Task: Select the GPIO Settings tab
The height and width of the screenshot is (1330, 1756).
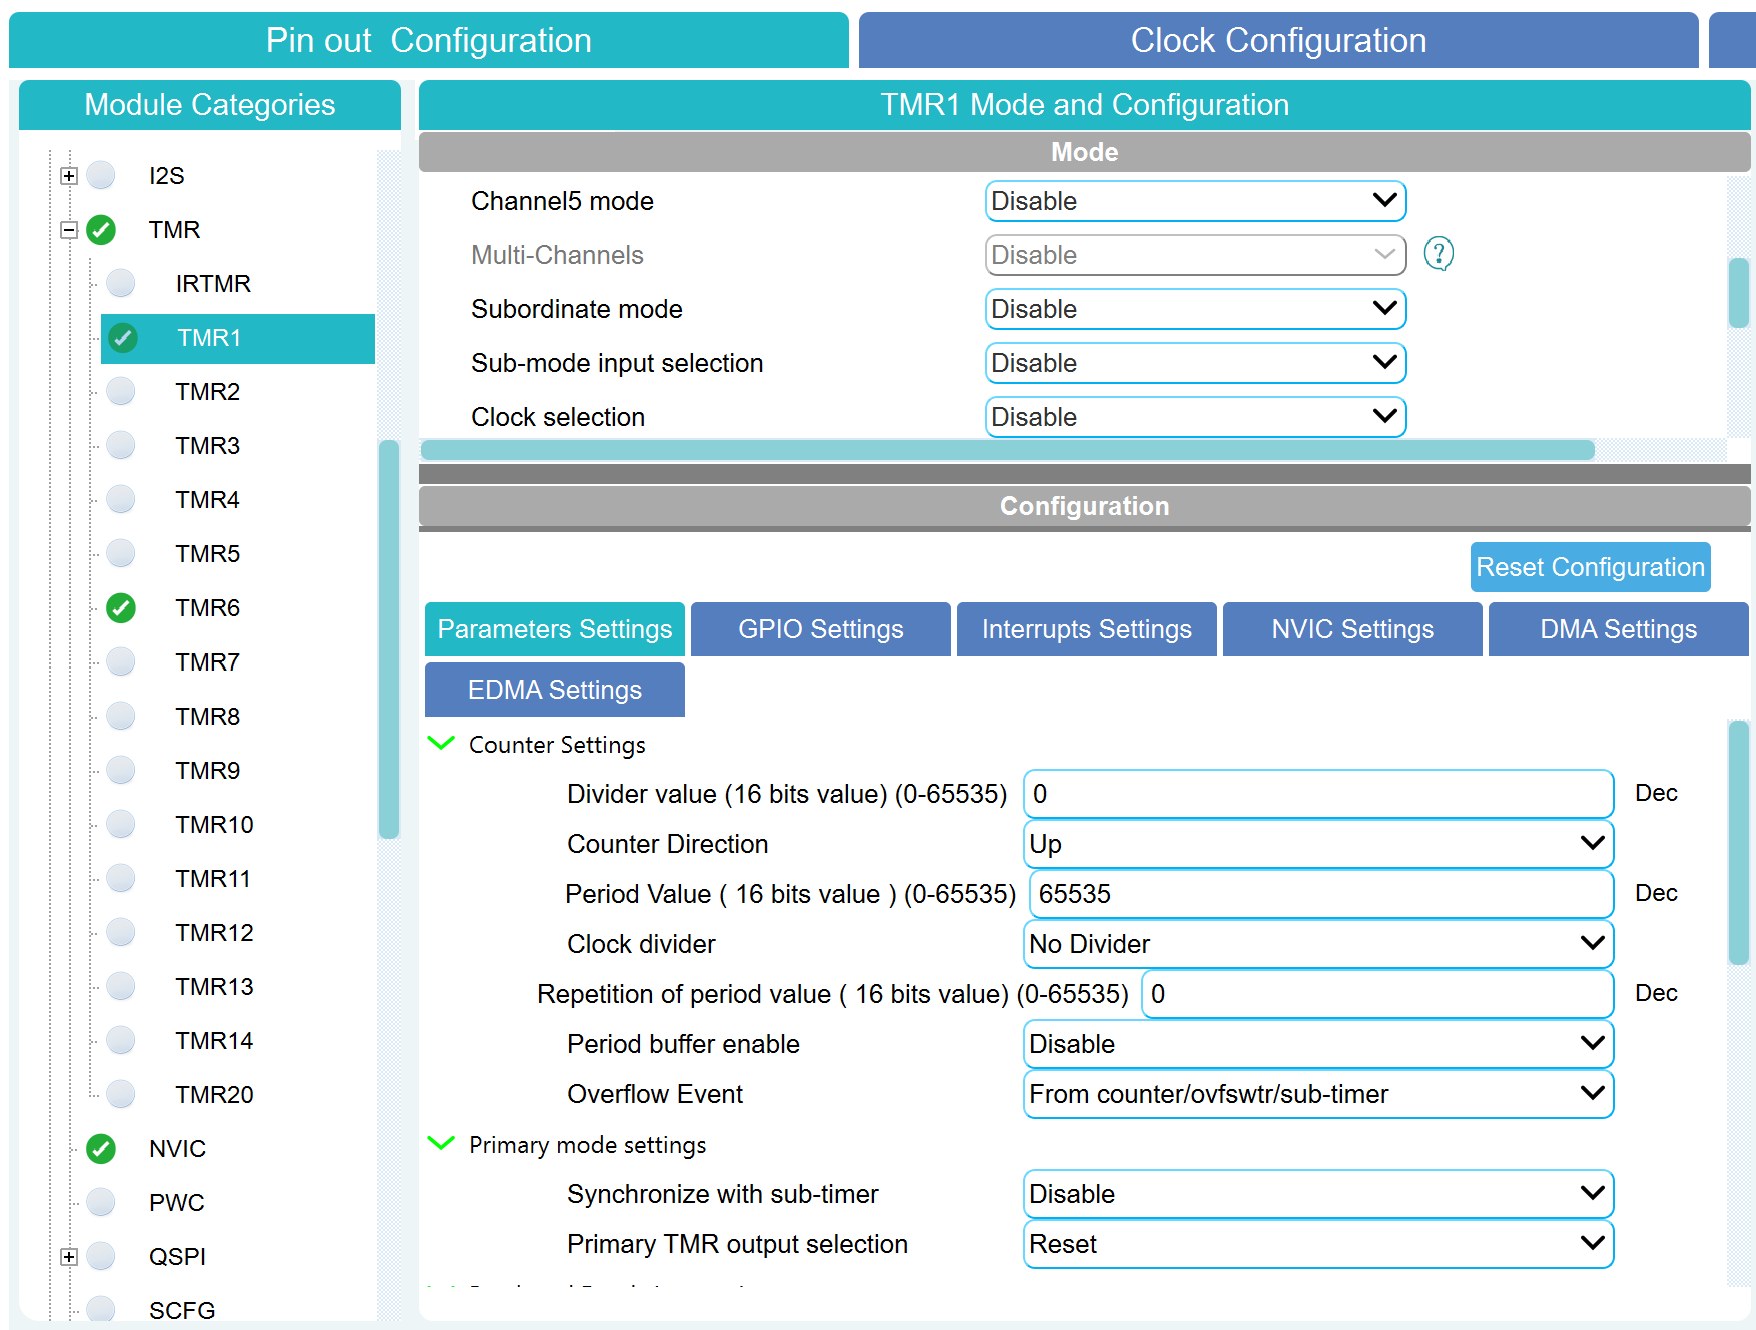Action: point(821,629)
